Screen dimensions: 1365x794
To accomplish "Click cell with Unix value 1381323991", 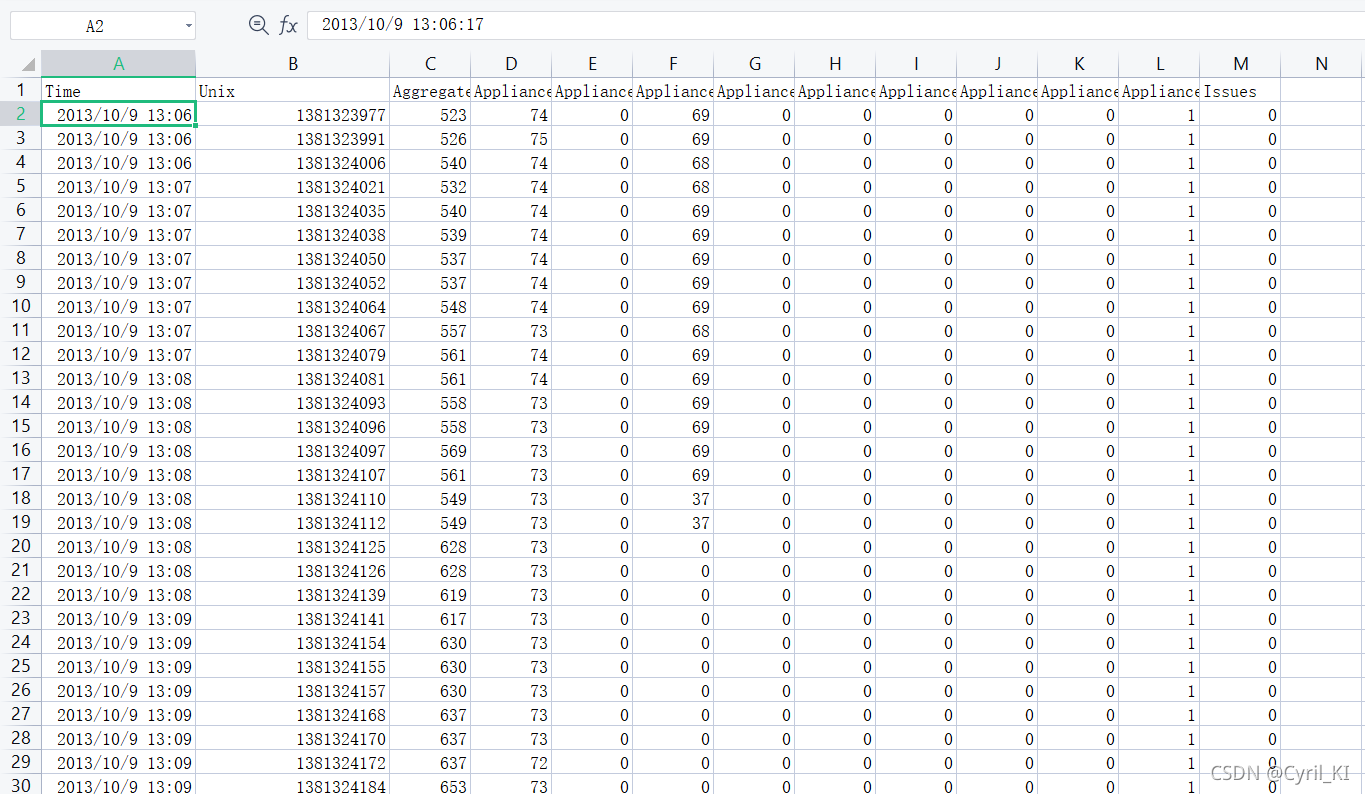I will pos(293,139).
